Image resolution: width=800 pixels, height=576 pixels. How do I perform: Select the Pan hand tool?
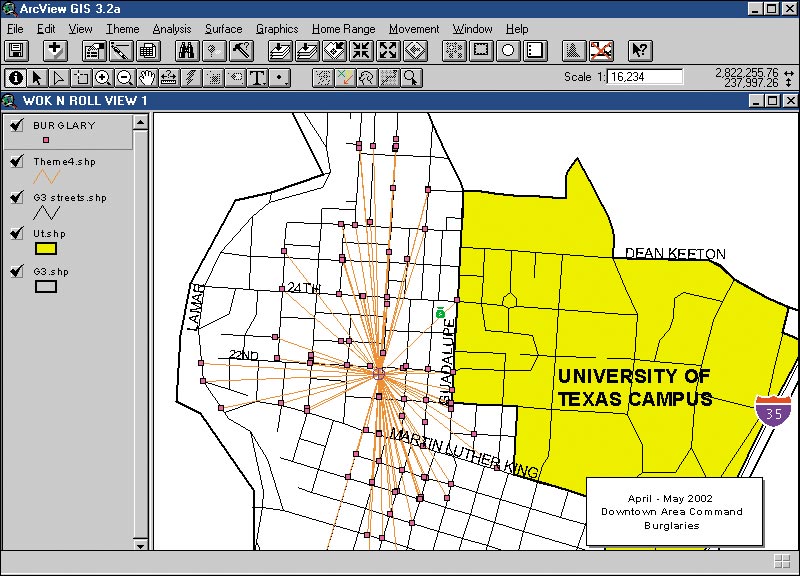147,78
